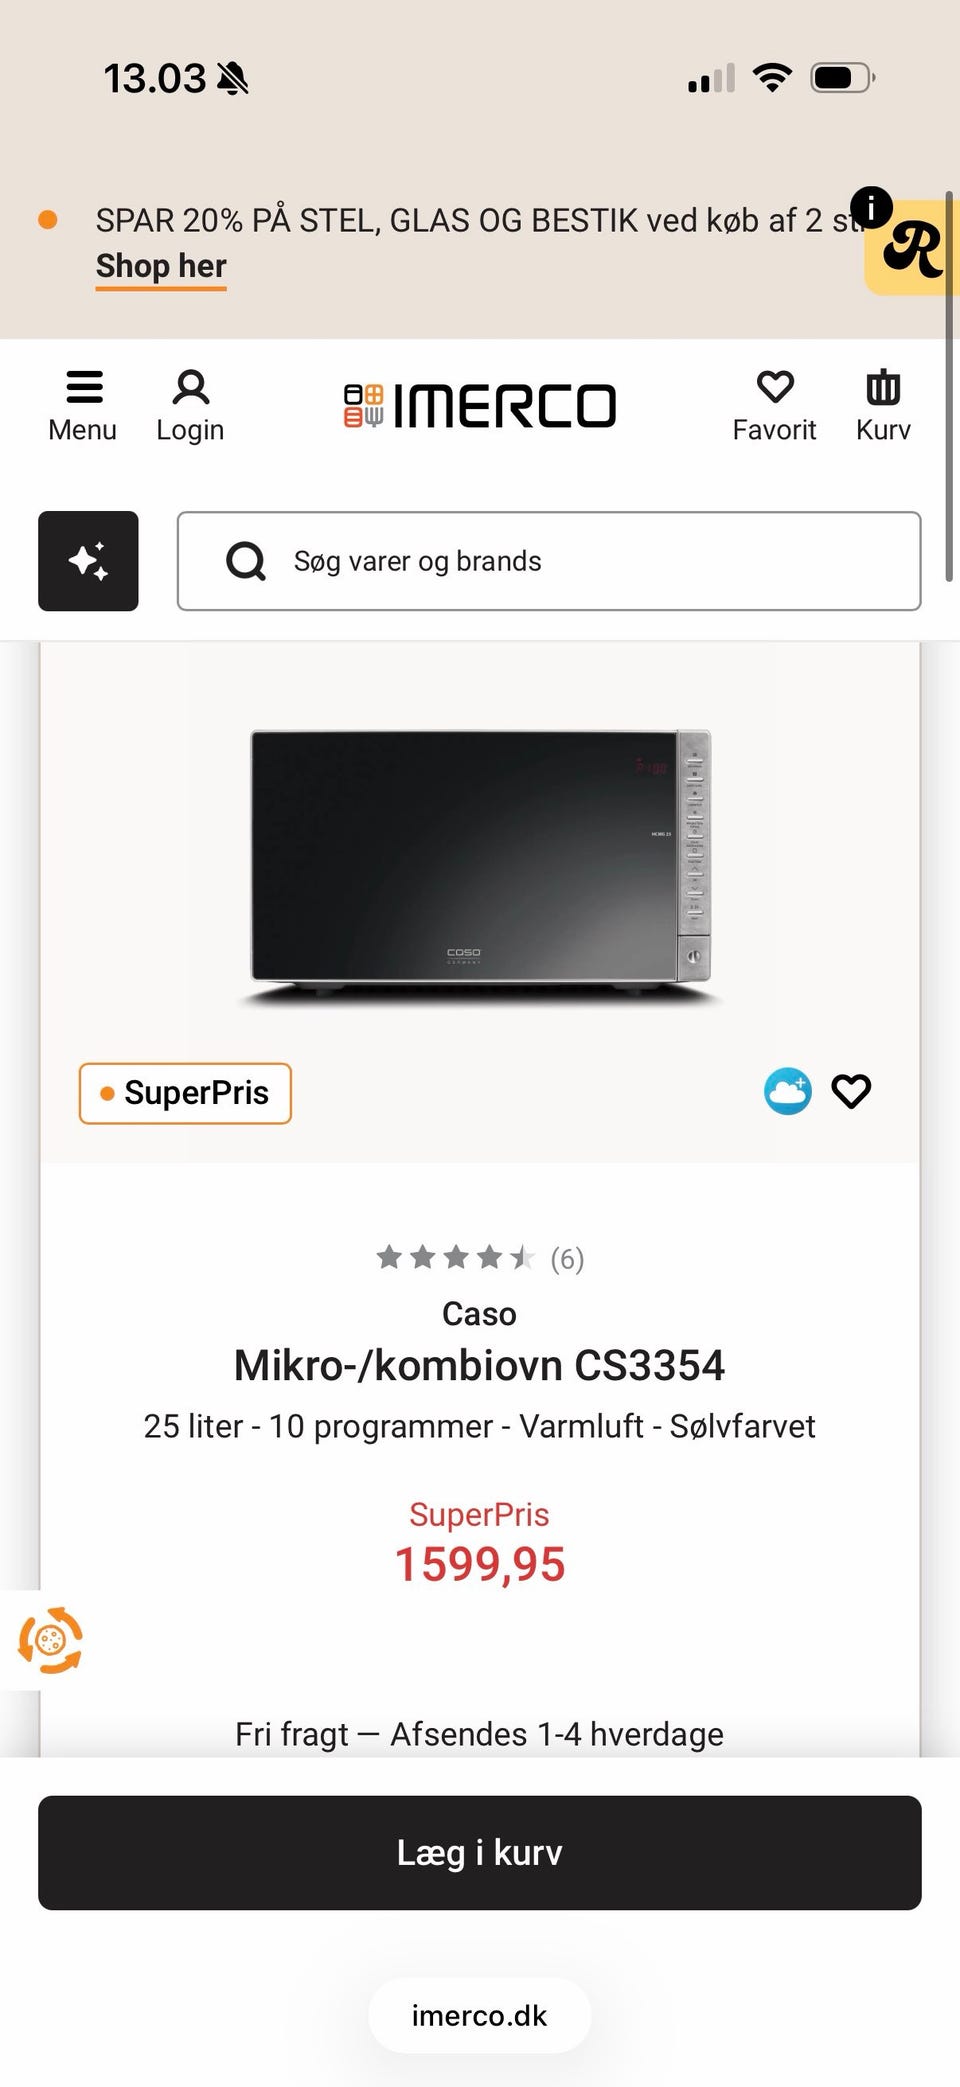Click the info icon near the banner
The height and width of the screenshot is (2087, 960).
tap(871, 208)
